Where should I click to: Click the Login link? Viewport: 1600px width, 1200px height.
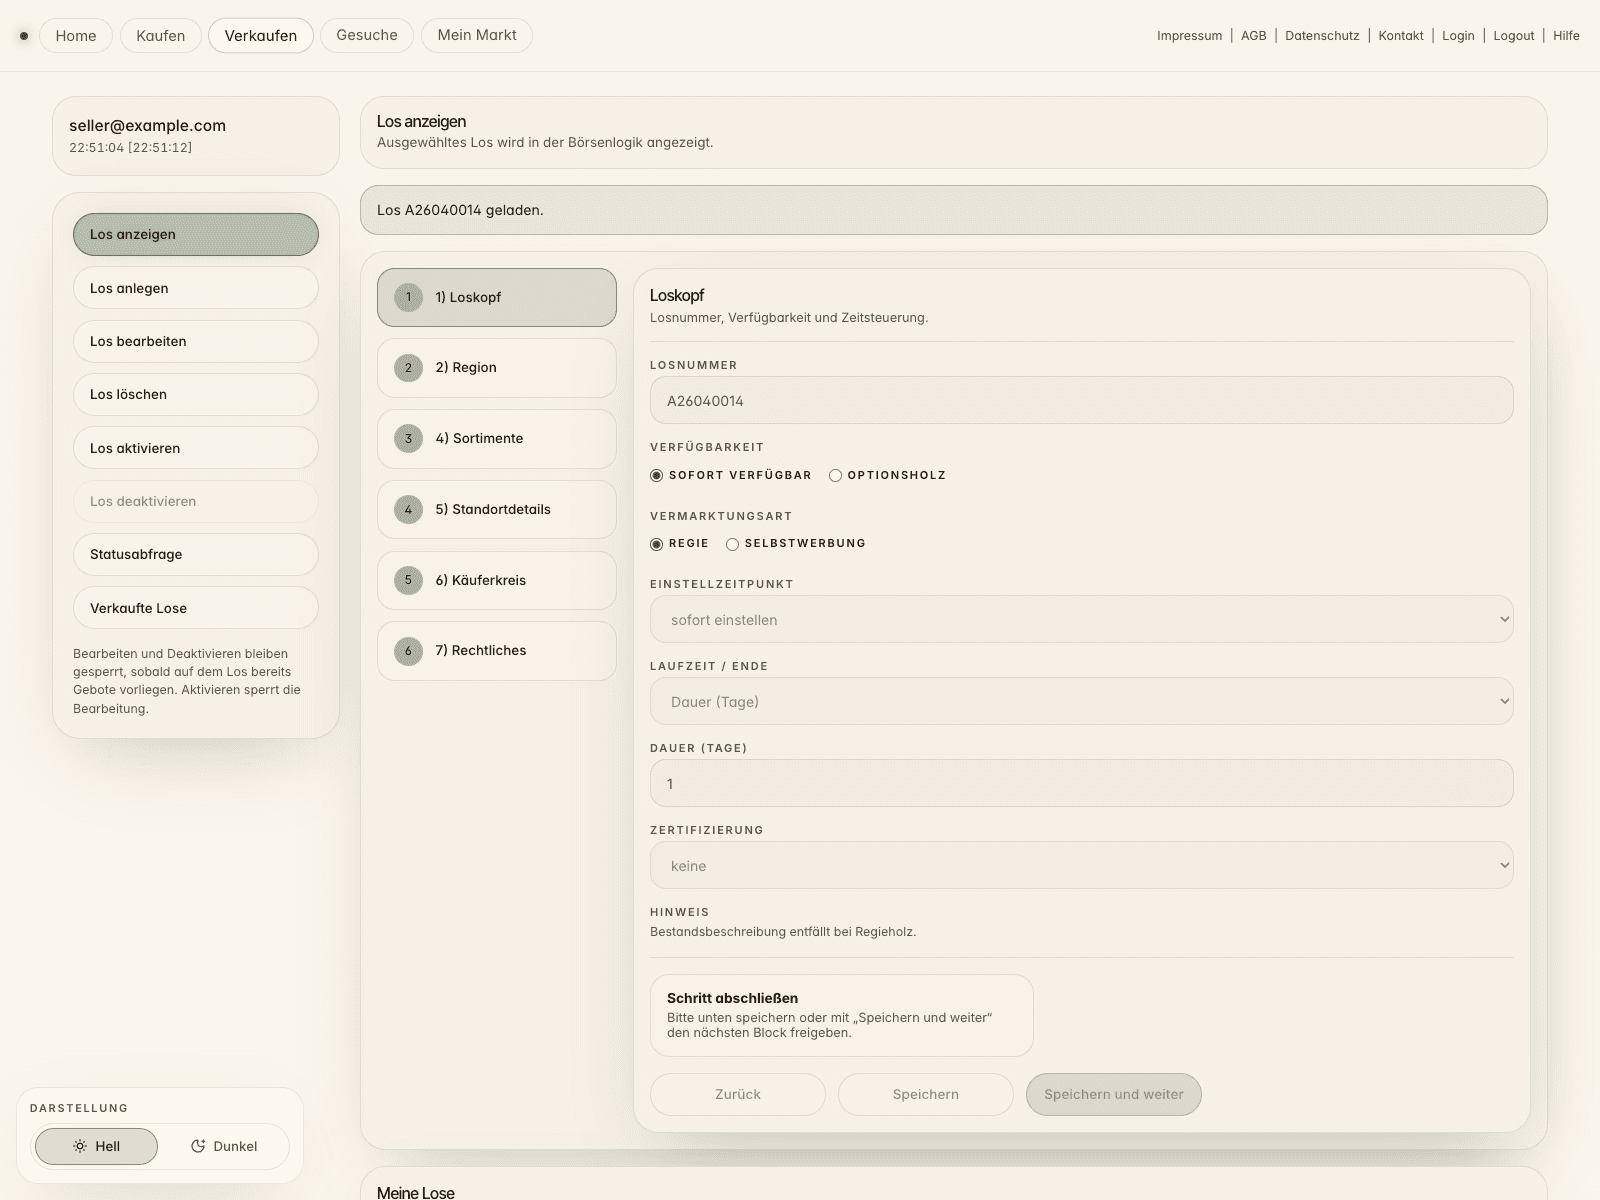pos(1458,36)
